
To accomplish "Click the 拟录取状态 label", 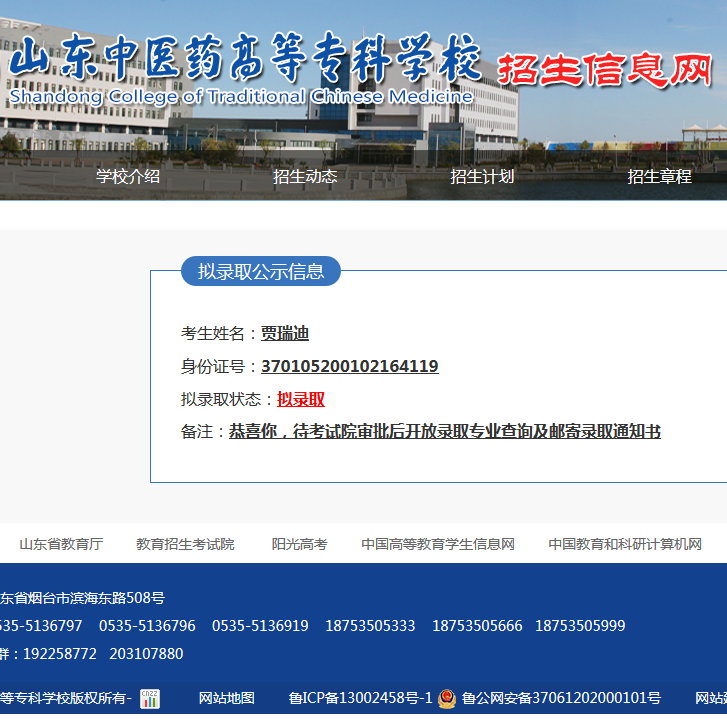I will click(x=221, y=399).
